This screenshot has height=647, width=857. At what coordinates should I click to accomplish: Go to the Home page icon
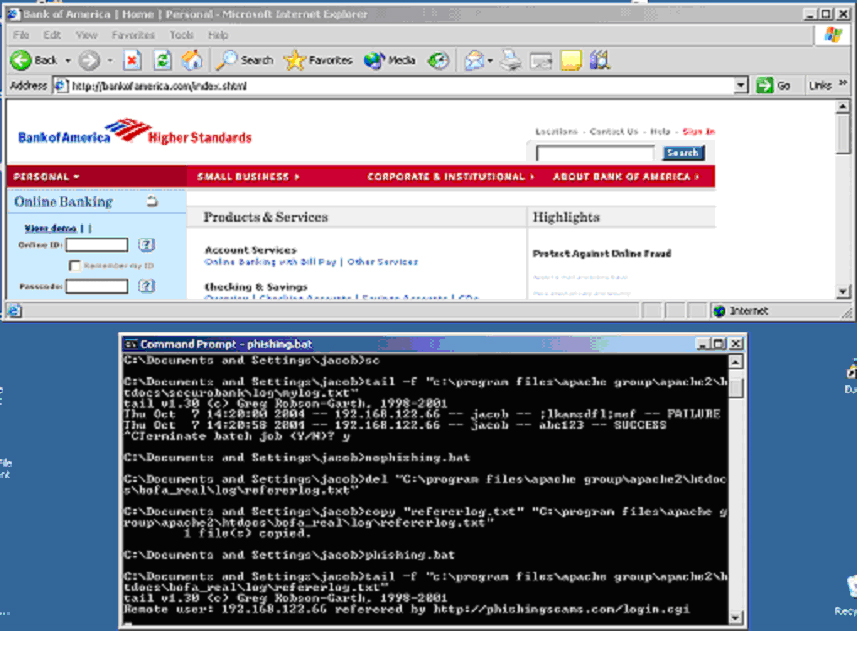click(x=191, y=60)
